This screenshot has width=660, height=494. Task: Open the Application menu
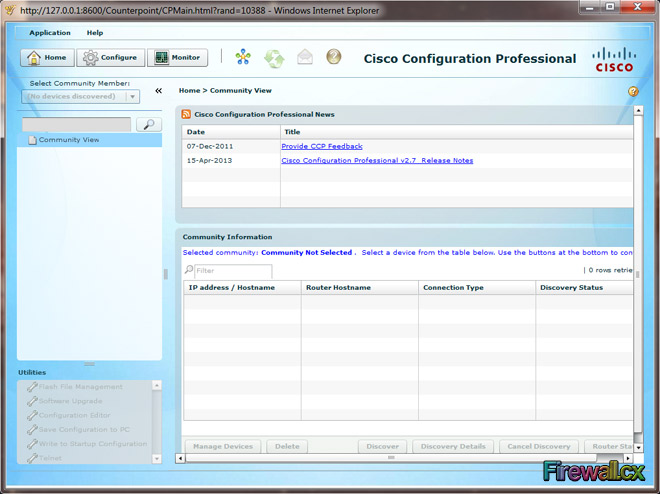click(x=50, y=32)
